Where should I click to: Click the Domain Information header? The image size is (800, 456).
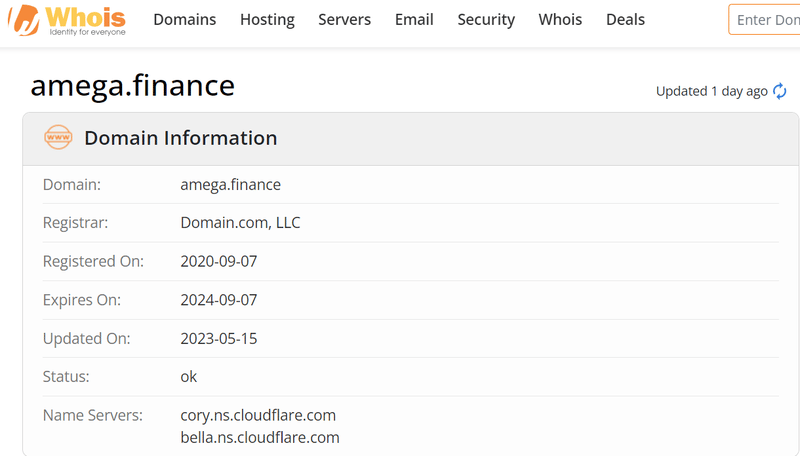coord(181,138)
